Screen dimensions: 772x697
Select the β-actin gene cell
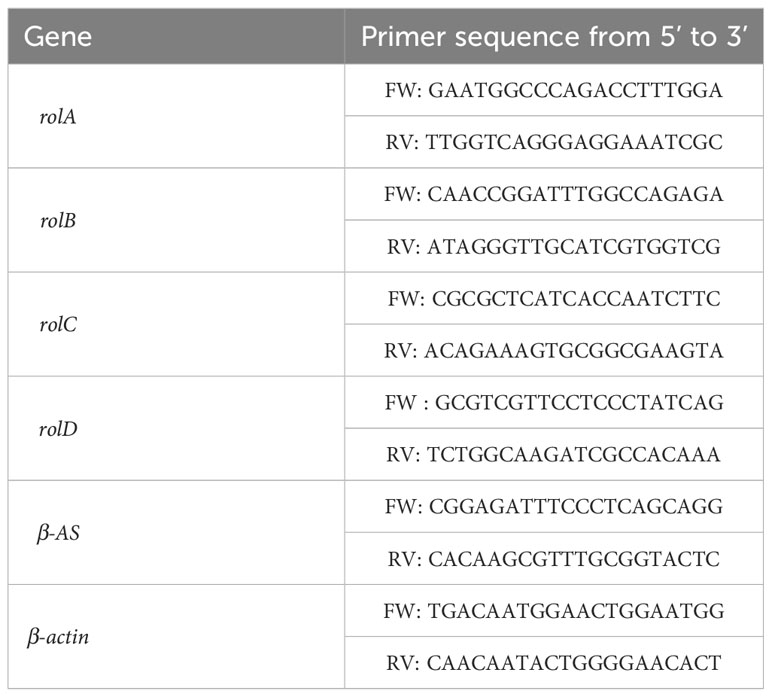[x=176, y=636]
